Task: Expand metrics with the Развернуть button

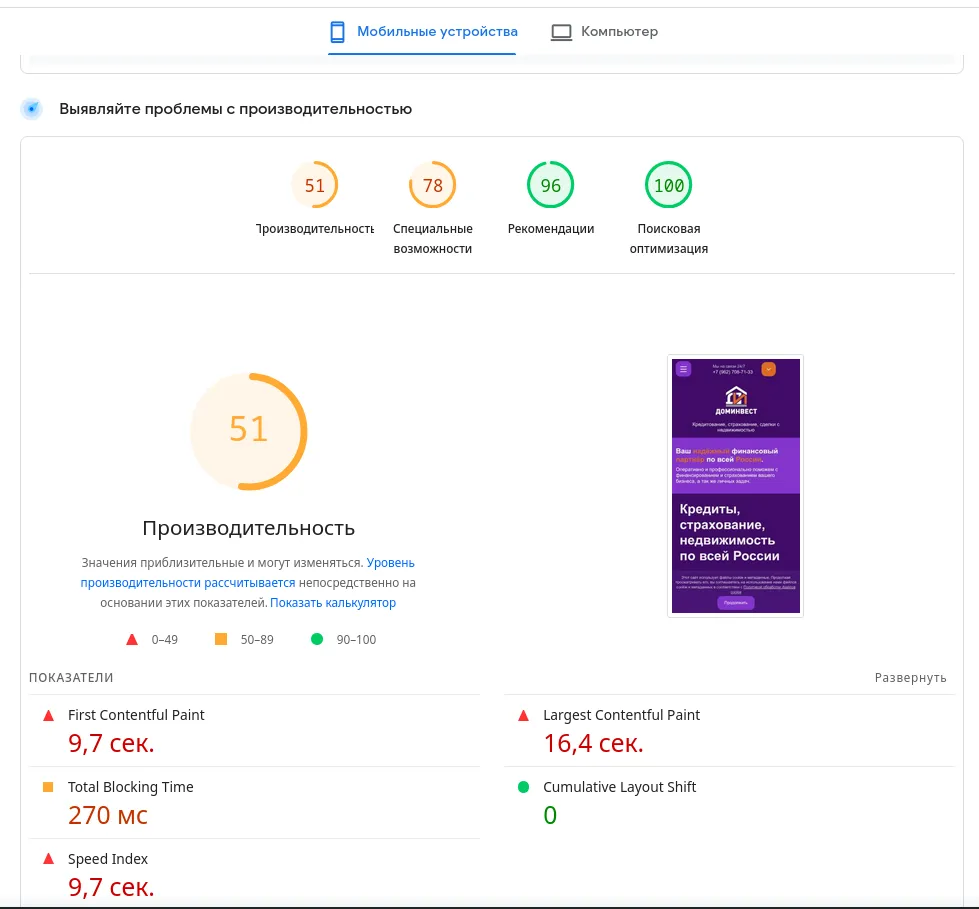Action: 910,678
